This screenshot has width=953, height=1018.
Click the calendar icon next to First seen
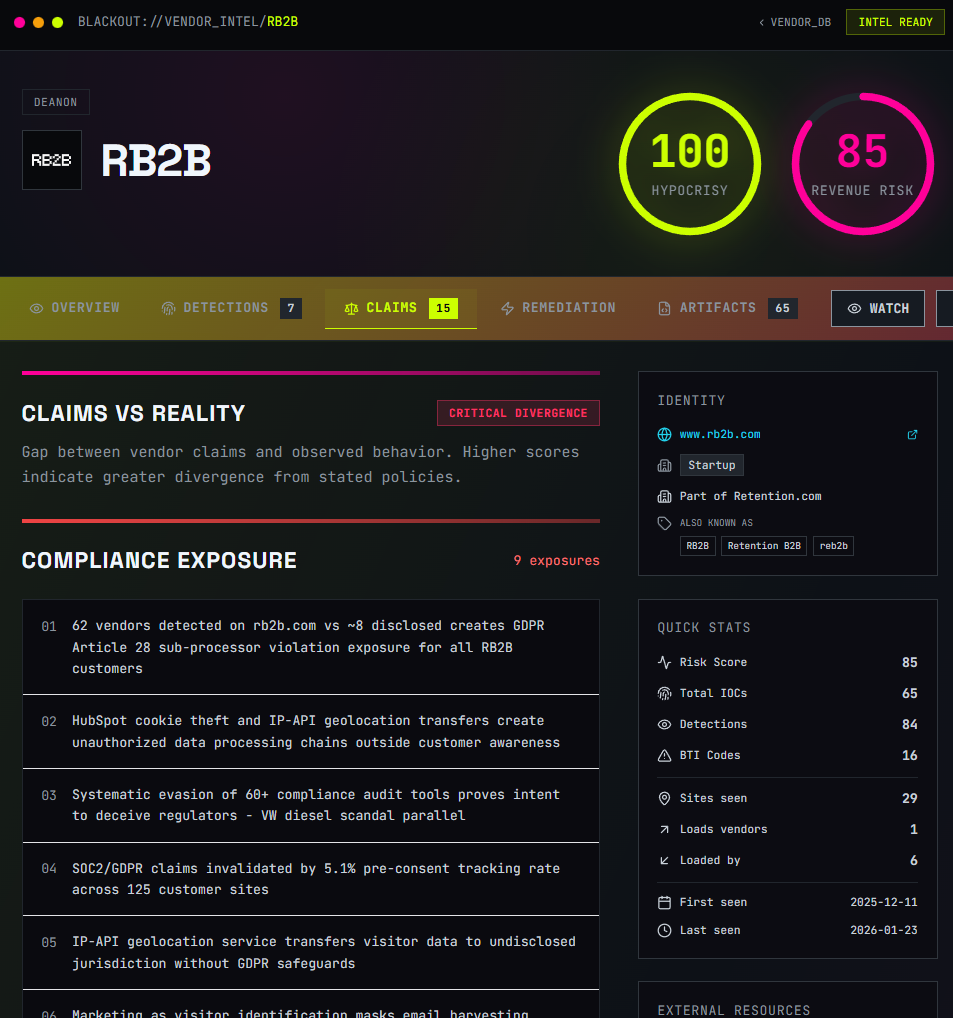662,902
